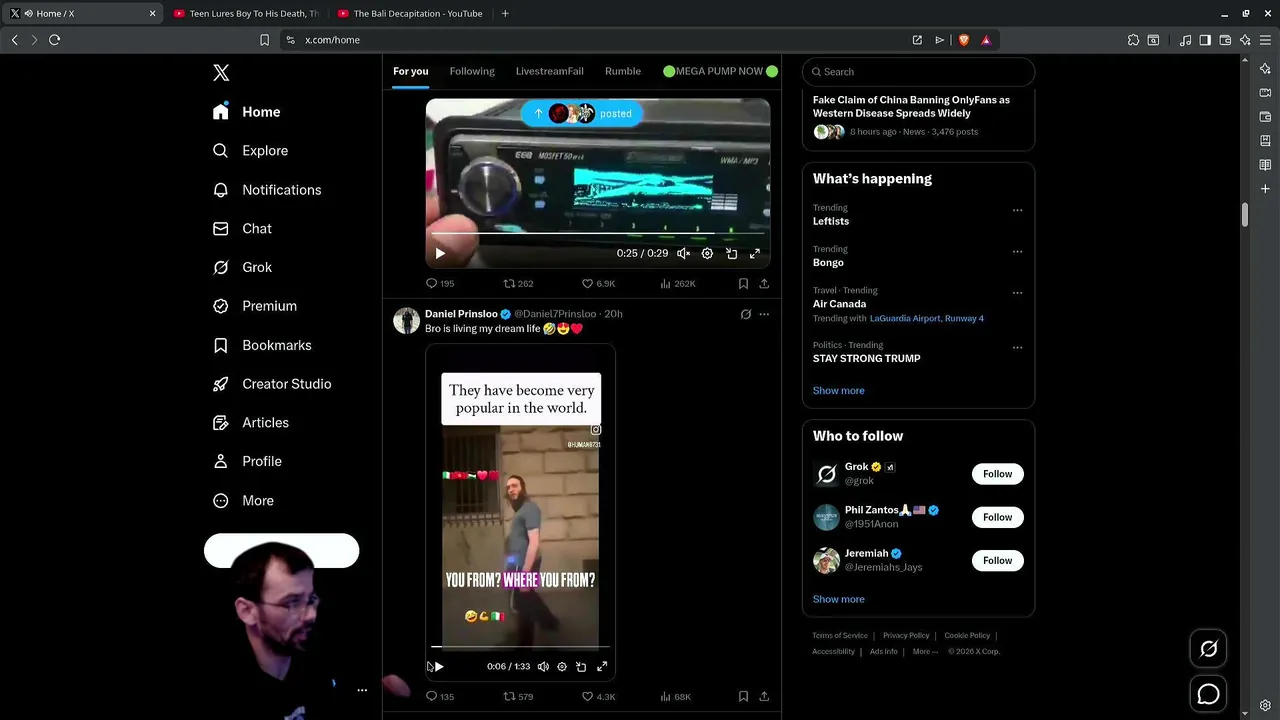Fullscreen the car stereo video
This screenshot has height=720, width=1280.
755,254
